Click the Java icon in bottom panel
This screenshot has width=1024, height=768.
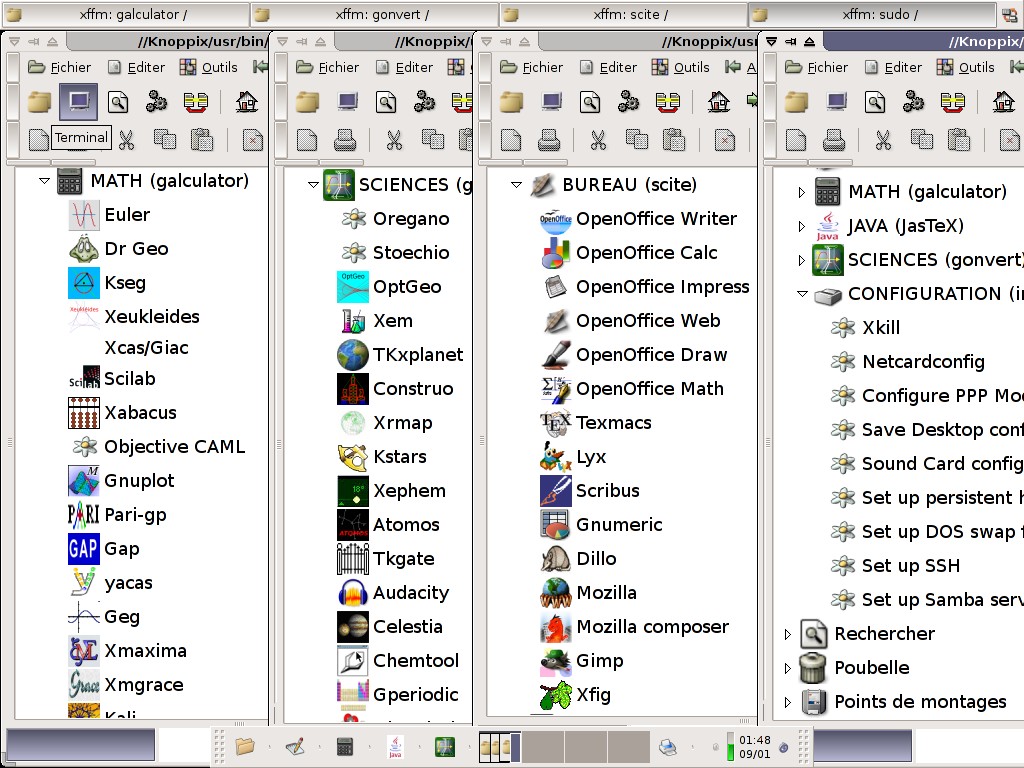395,746
